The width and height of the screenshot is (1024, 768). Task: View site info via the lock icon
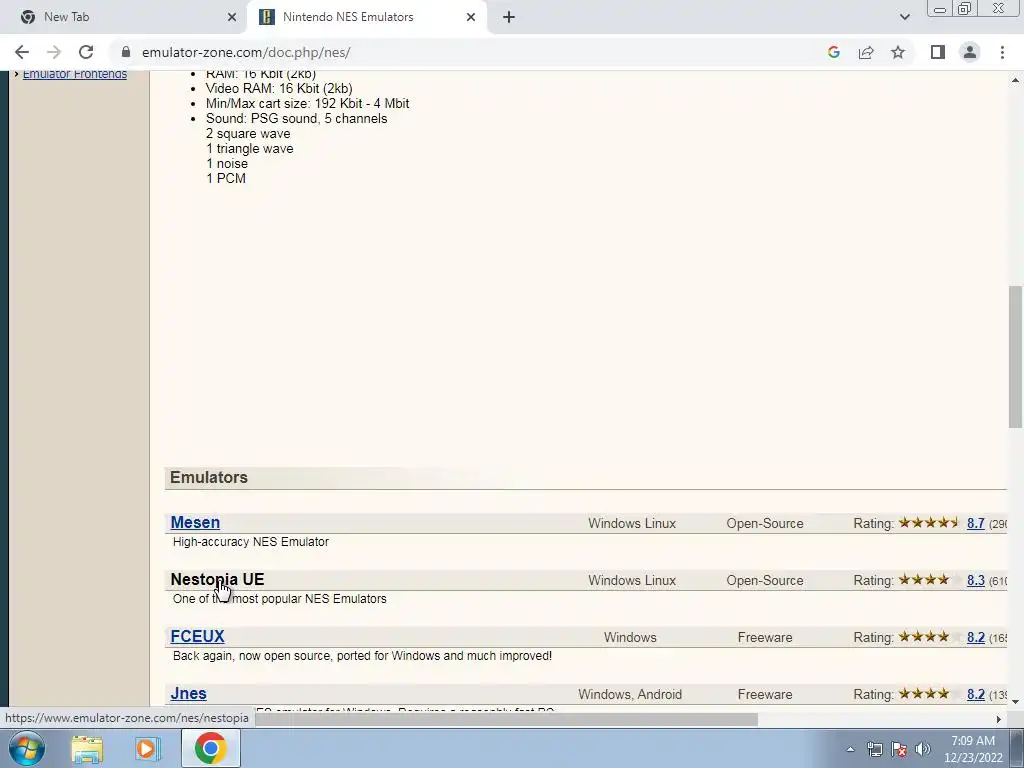126,52
